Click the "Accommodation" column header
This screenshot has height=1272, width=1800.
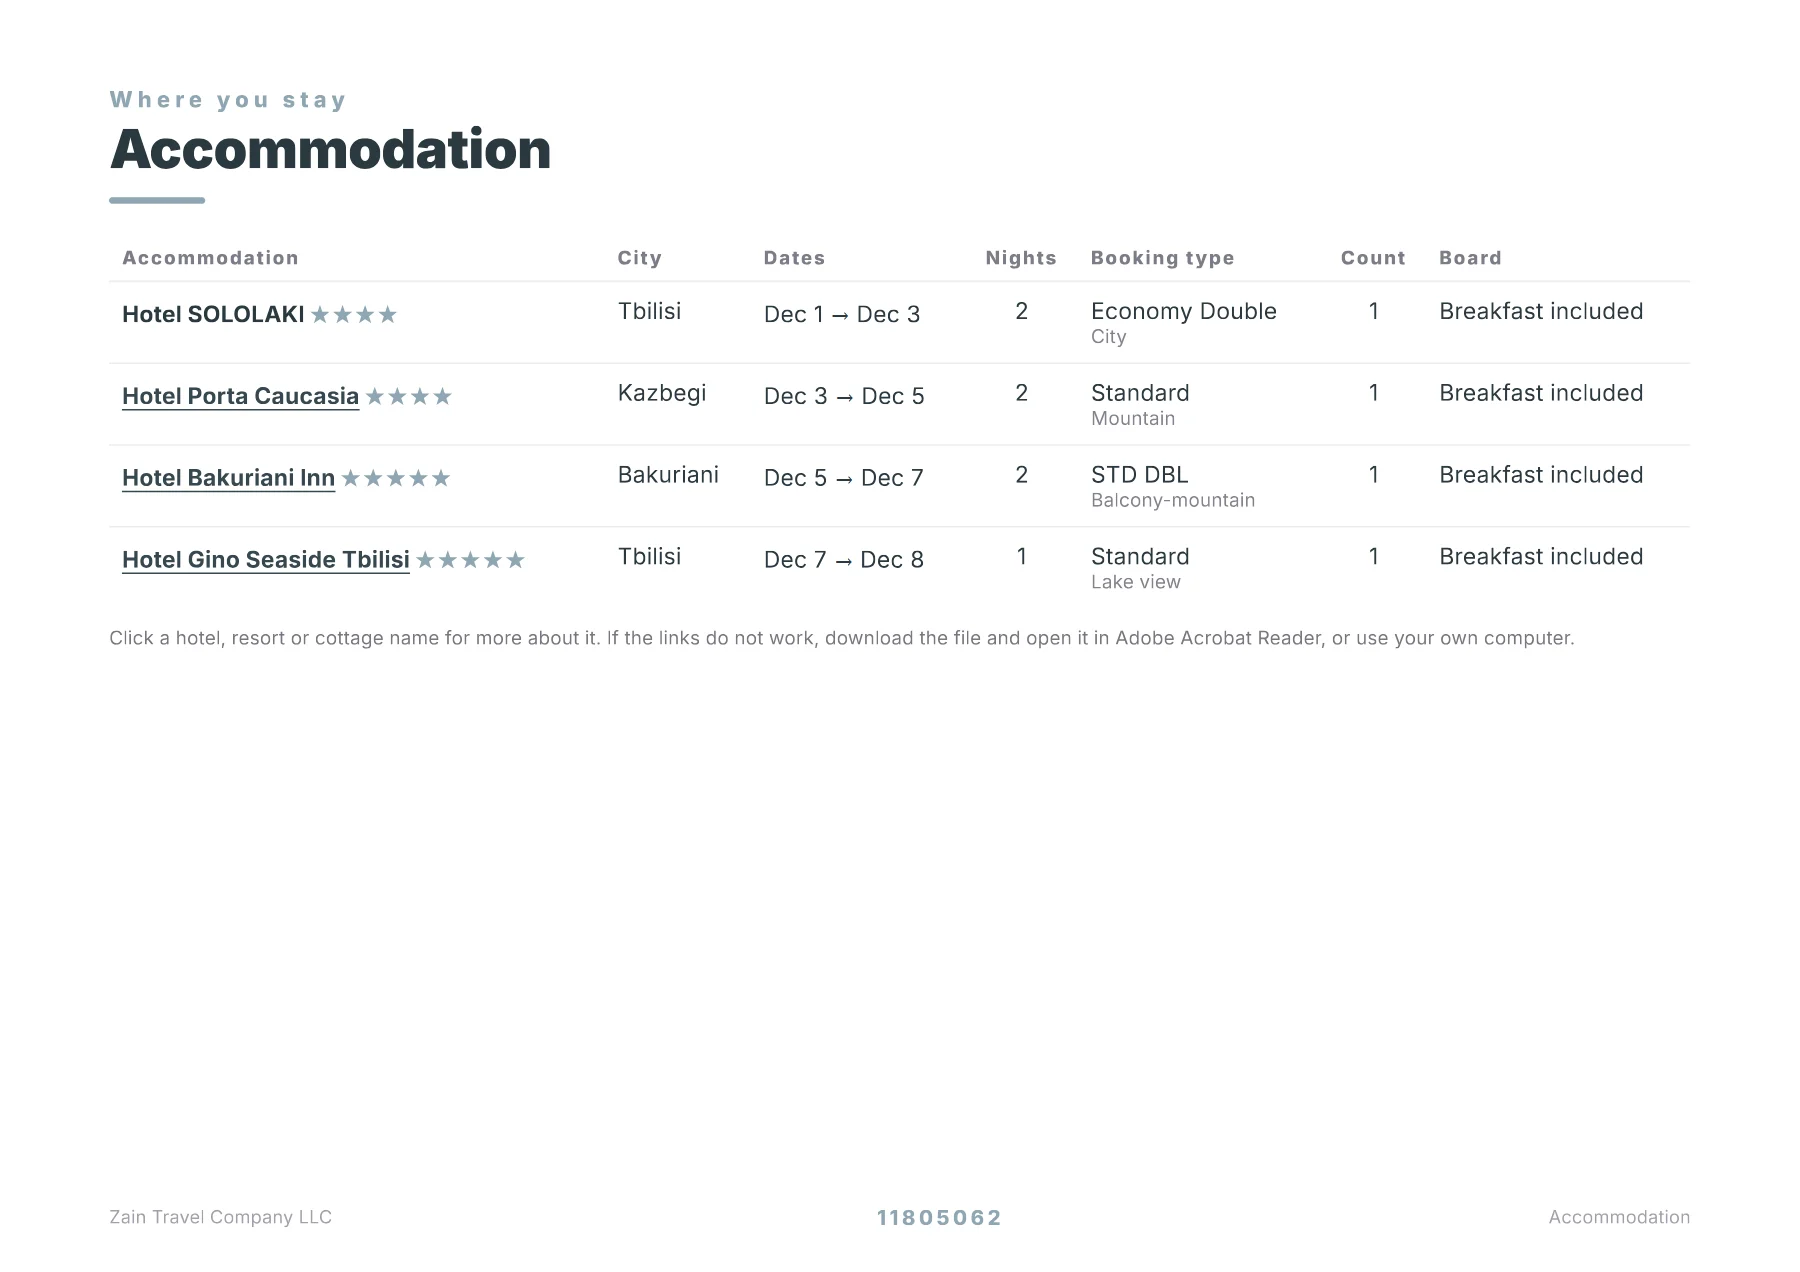[x=210, y=258]
